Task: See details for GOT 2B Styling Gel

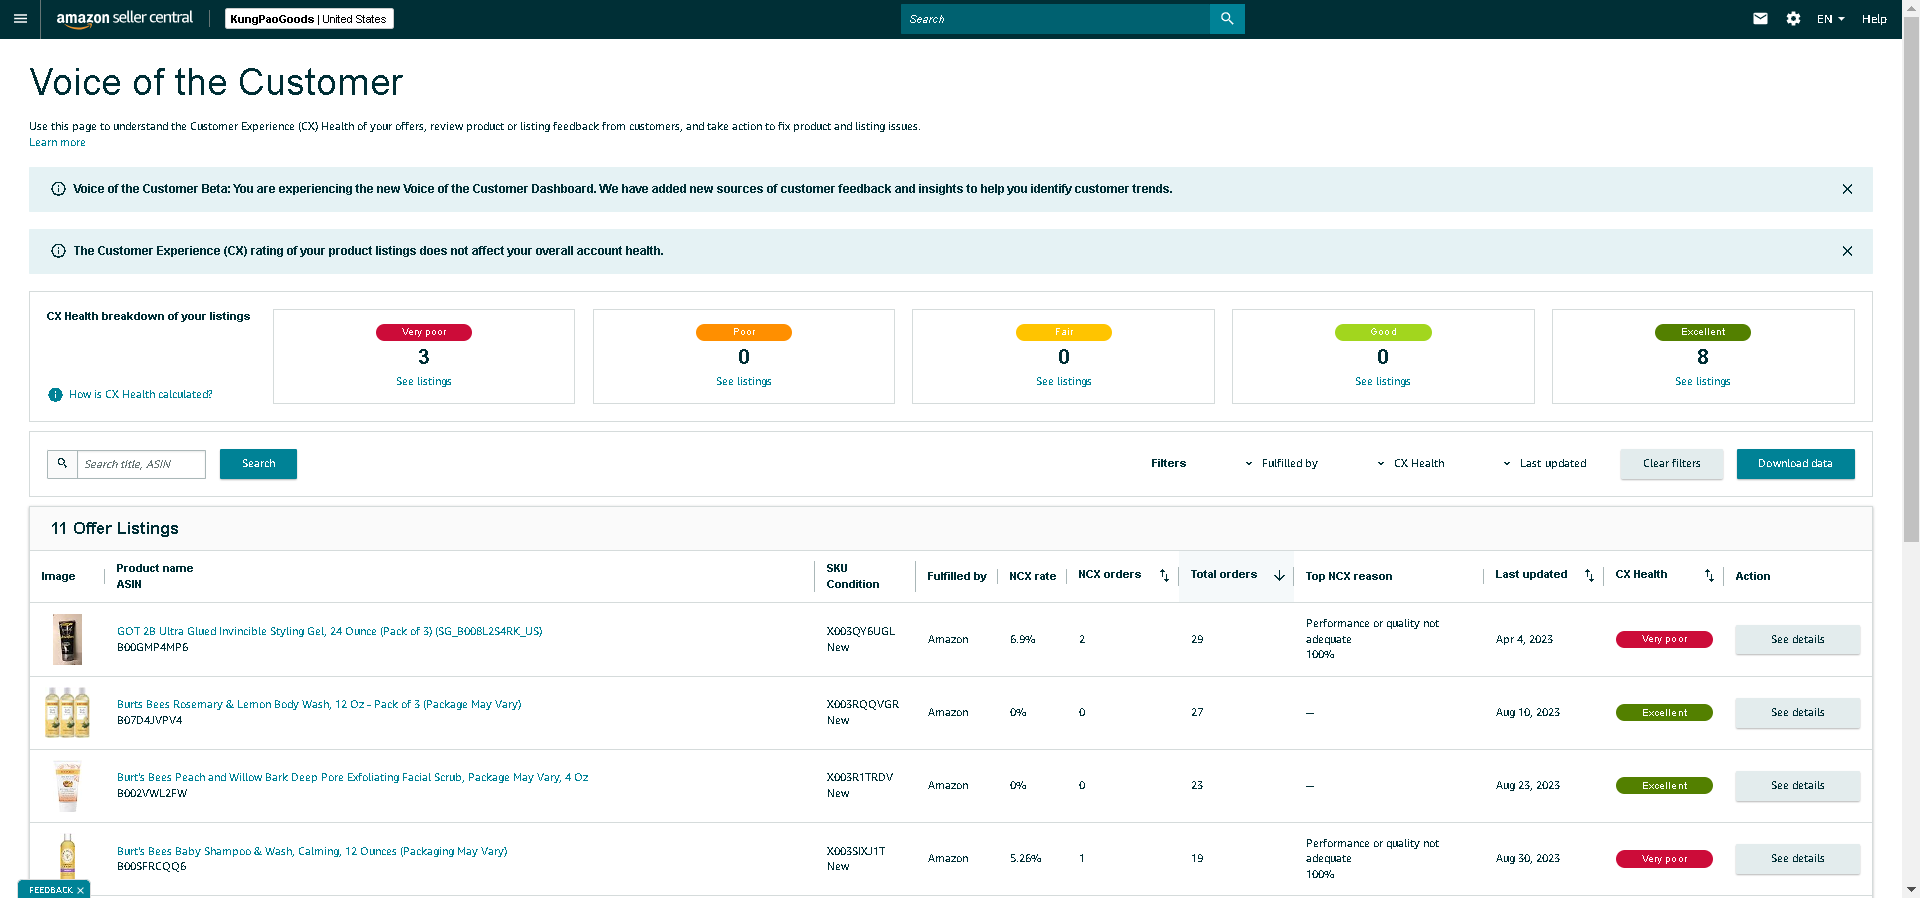Action: (x=1798, y=640)
